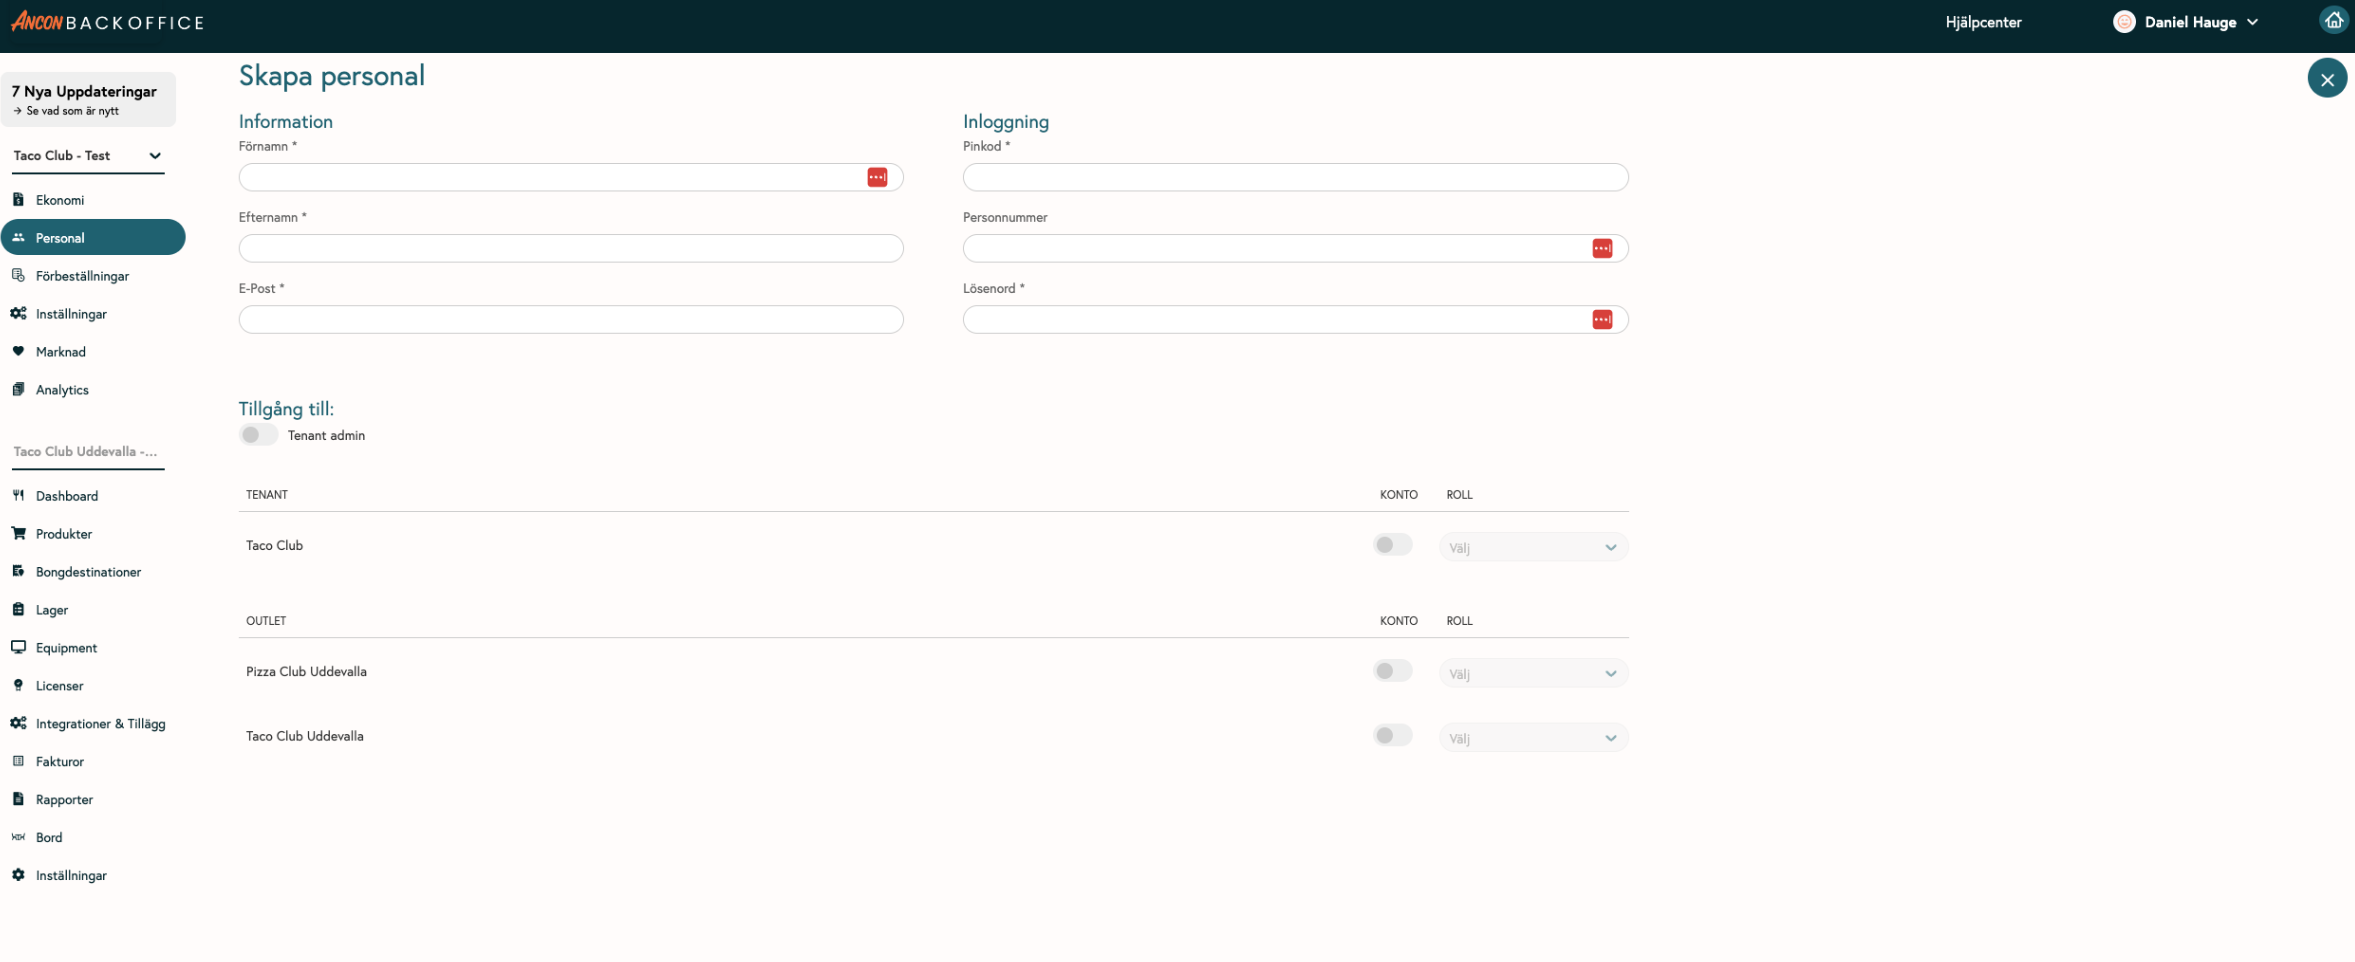Click the Daniel Hauge avatar icon

click(2124, 22)
